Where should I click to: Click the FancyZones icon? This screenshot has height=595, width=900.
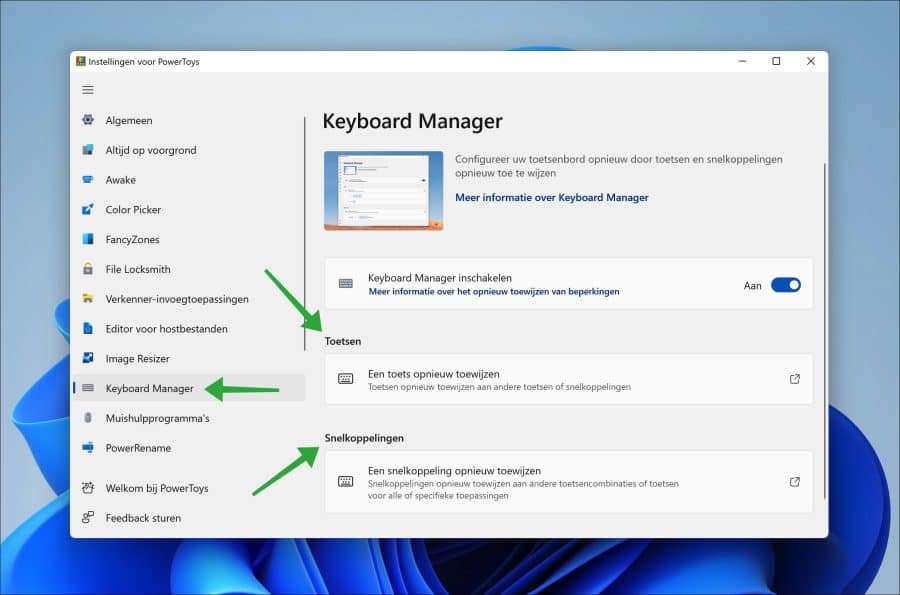[88, 239]
